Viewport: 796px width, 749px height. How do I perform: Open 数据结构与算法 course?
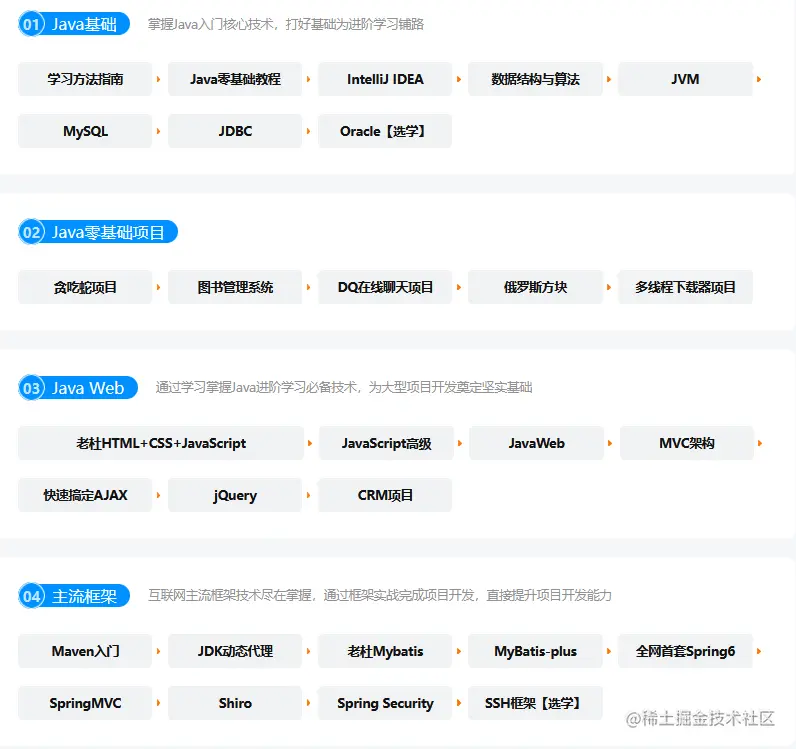[535, 79]
